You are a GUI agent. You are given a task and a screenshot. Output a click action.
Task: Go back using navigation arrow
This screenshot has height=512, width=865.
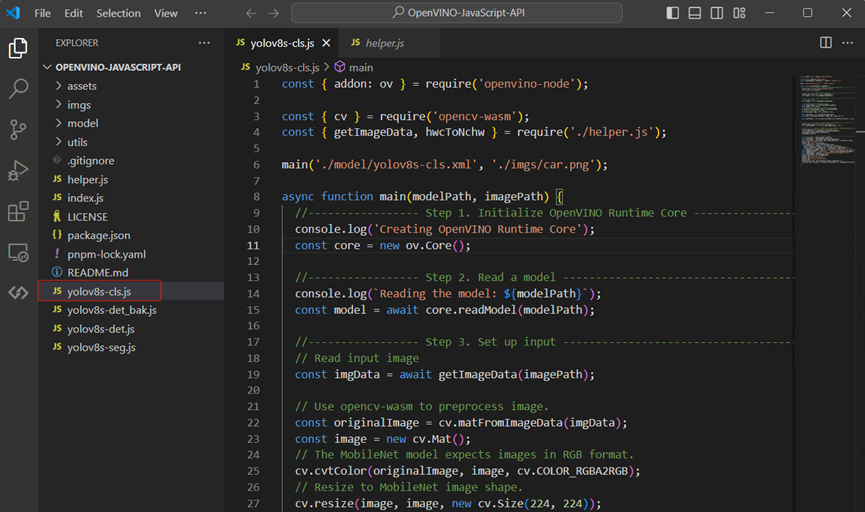251,13
